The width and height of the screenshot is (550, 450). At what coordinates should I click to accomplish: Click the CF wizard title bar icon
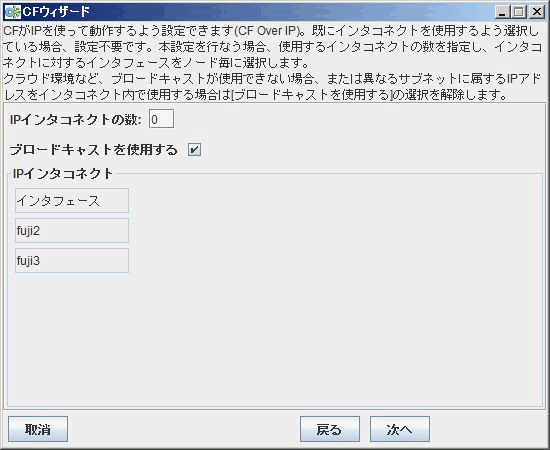click(x=13, y=12)
